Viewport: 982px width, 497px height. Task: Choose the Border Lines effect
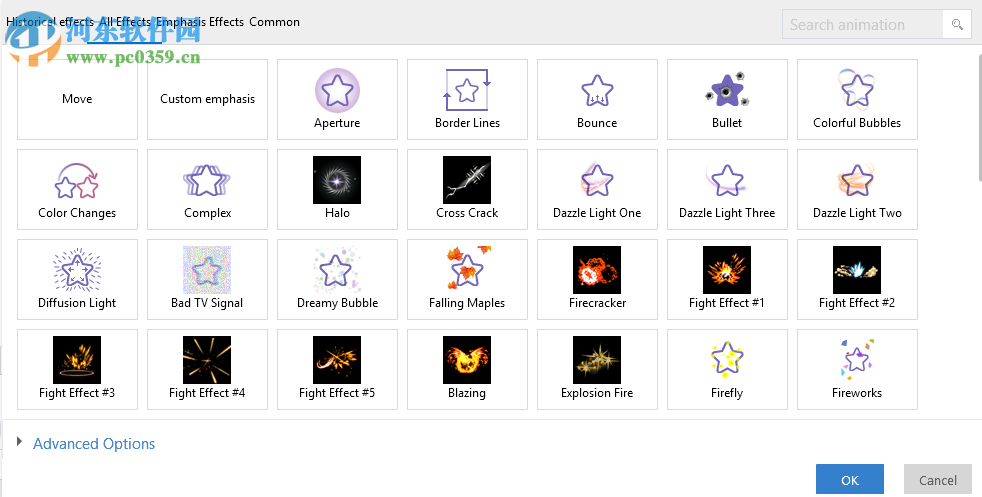(x=467, y=100)
